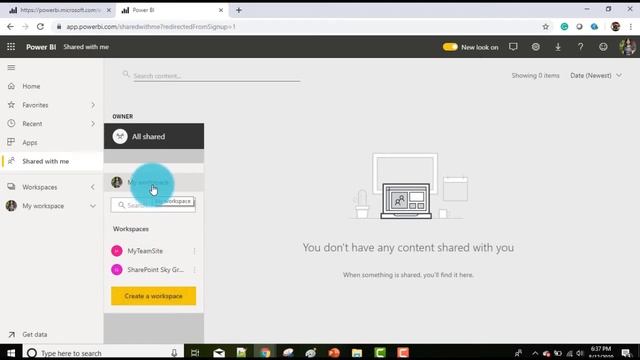Collapse the navigation pane hamburger icon
The image size is (640, 360).
coord(11,67)
